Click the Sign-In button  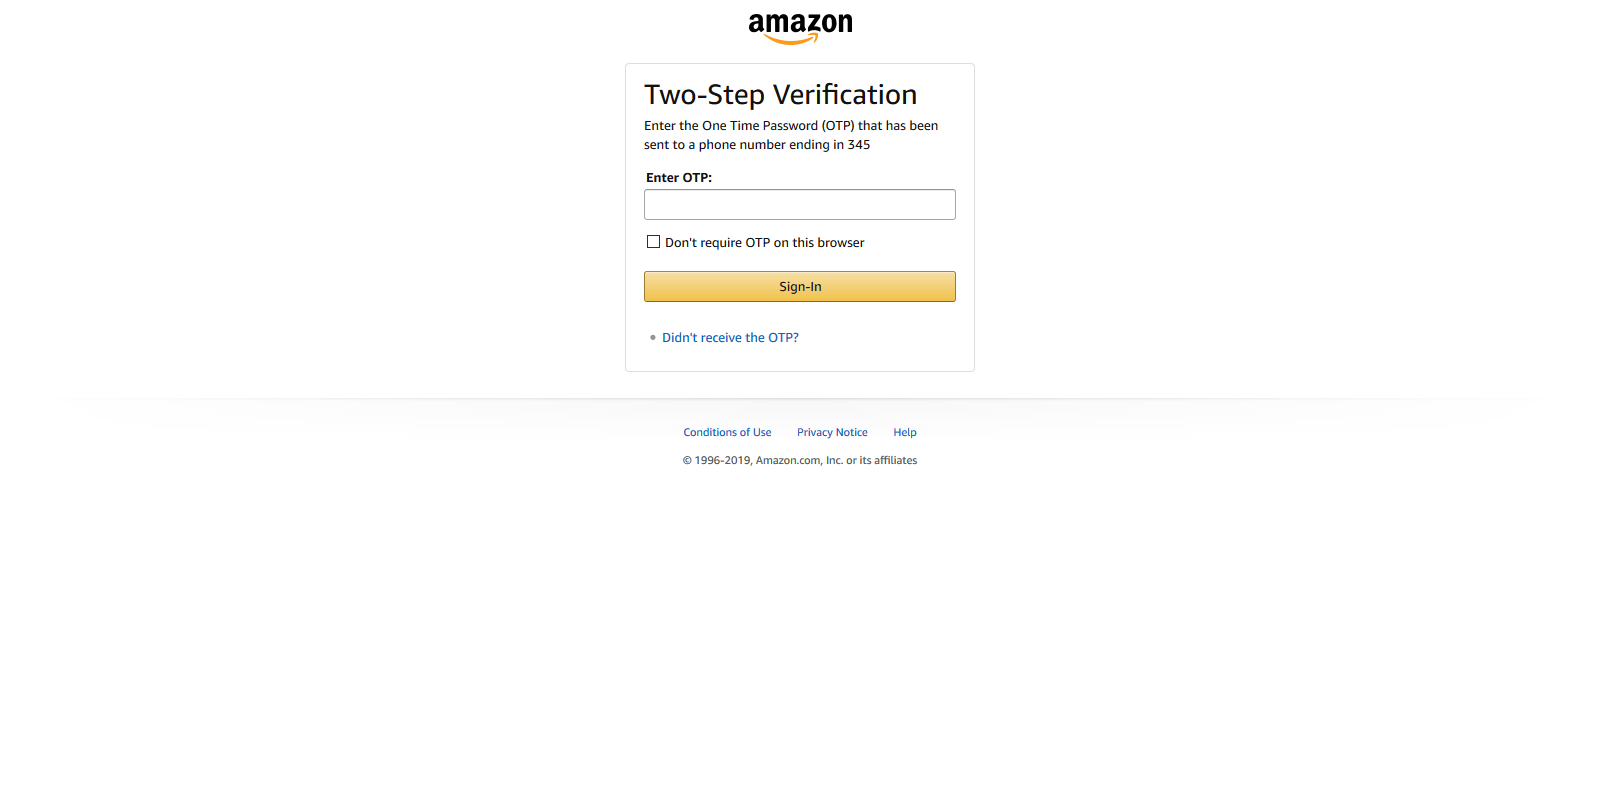[799, 286]
